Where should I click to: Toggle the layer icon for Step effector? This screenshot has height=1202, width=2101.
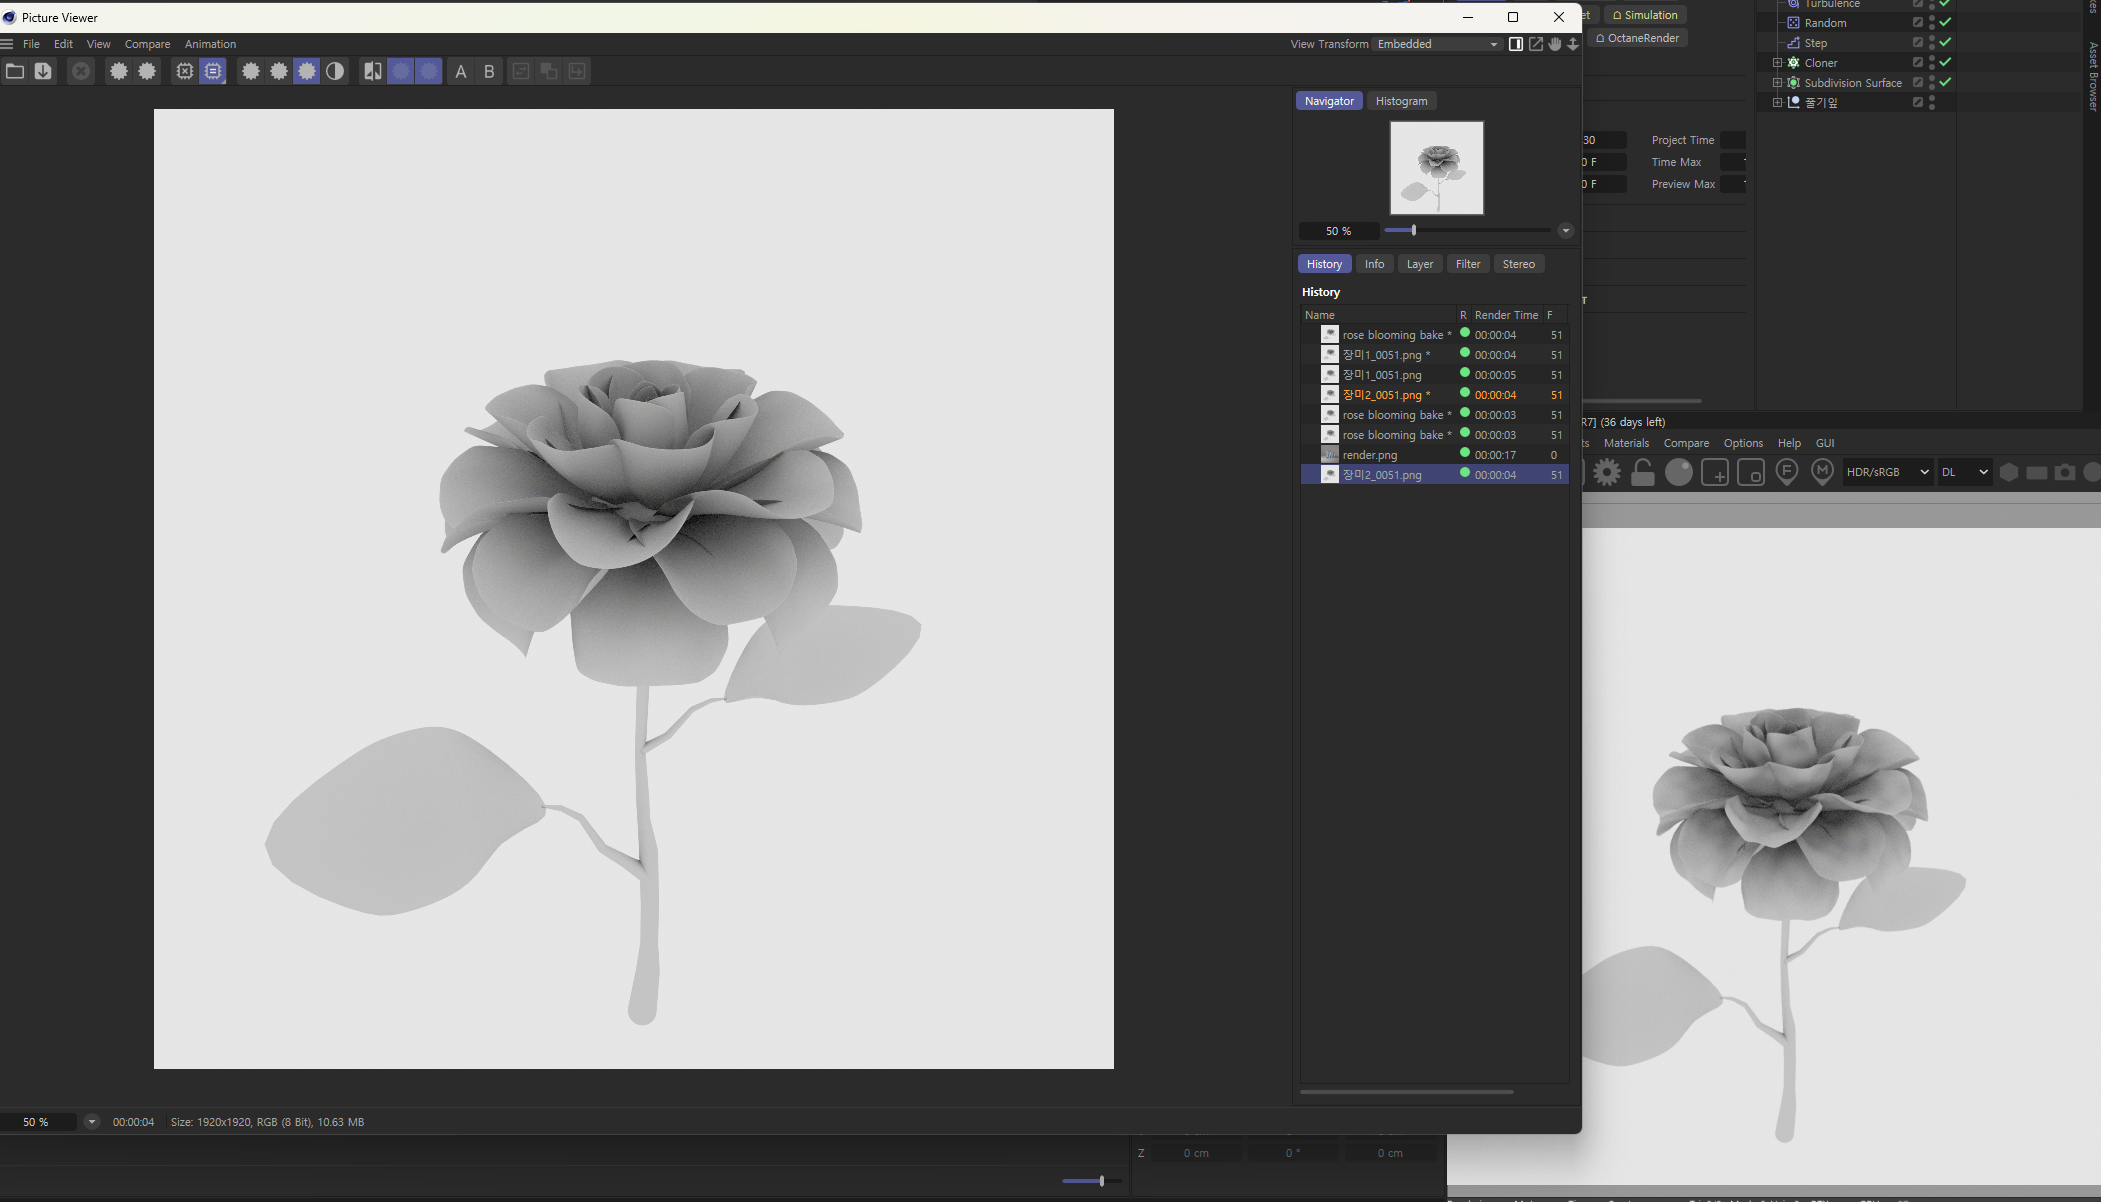(x=1918, y=42)
